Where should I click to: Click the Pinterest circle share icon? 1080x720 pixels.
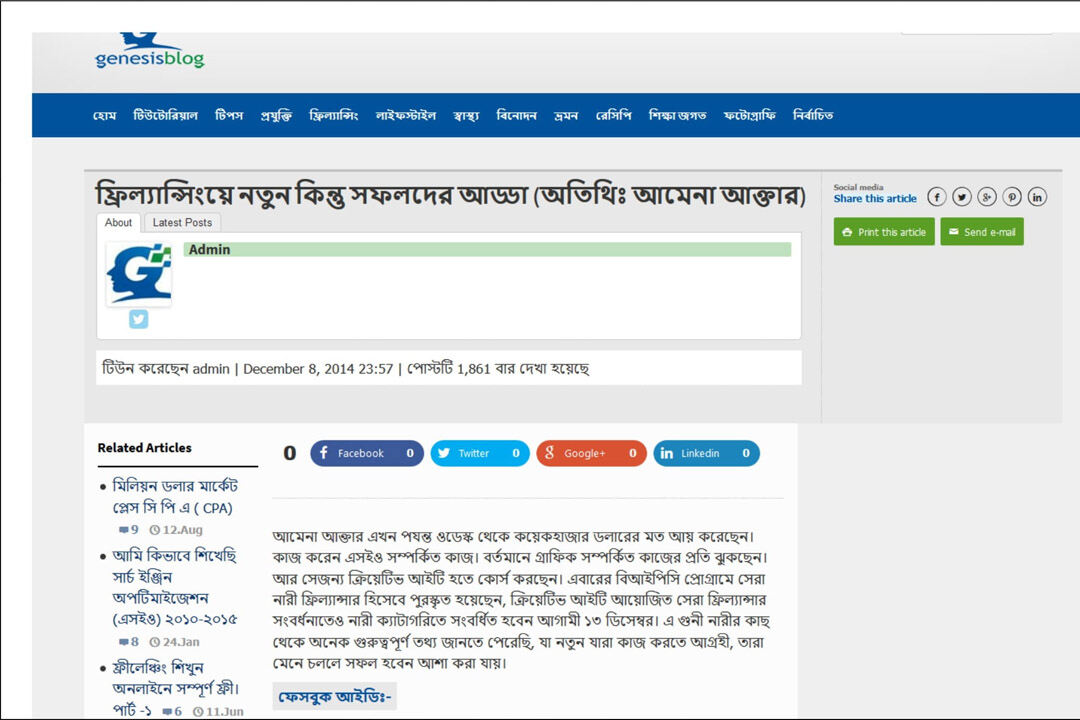(x=1012, y=197)
